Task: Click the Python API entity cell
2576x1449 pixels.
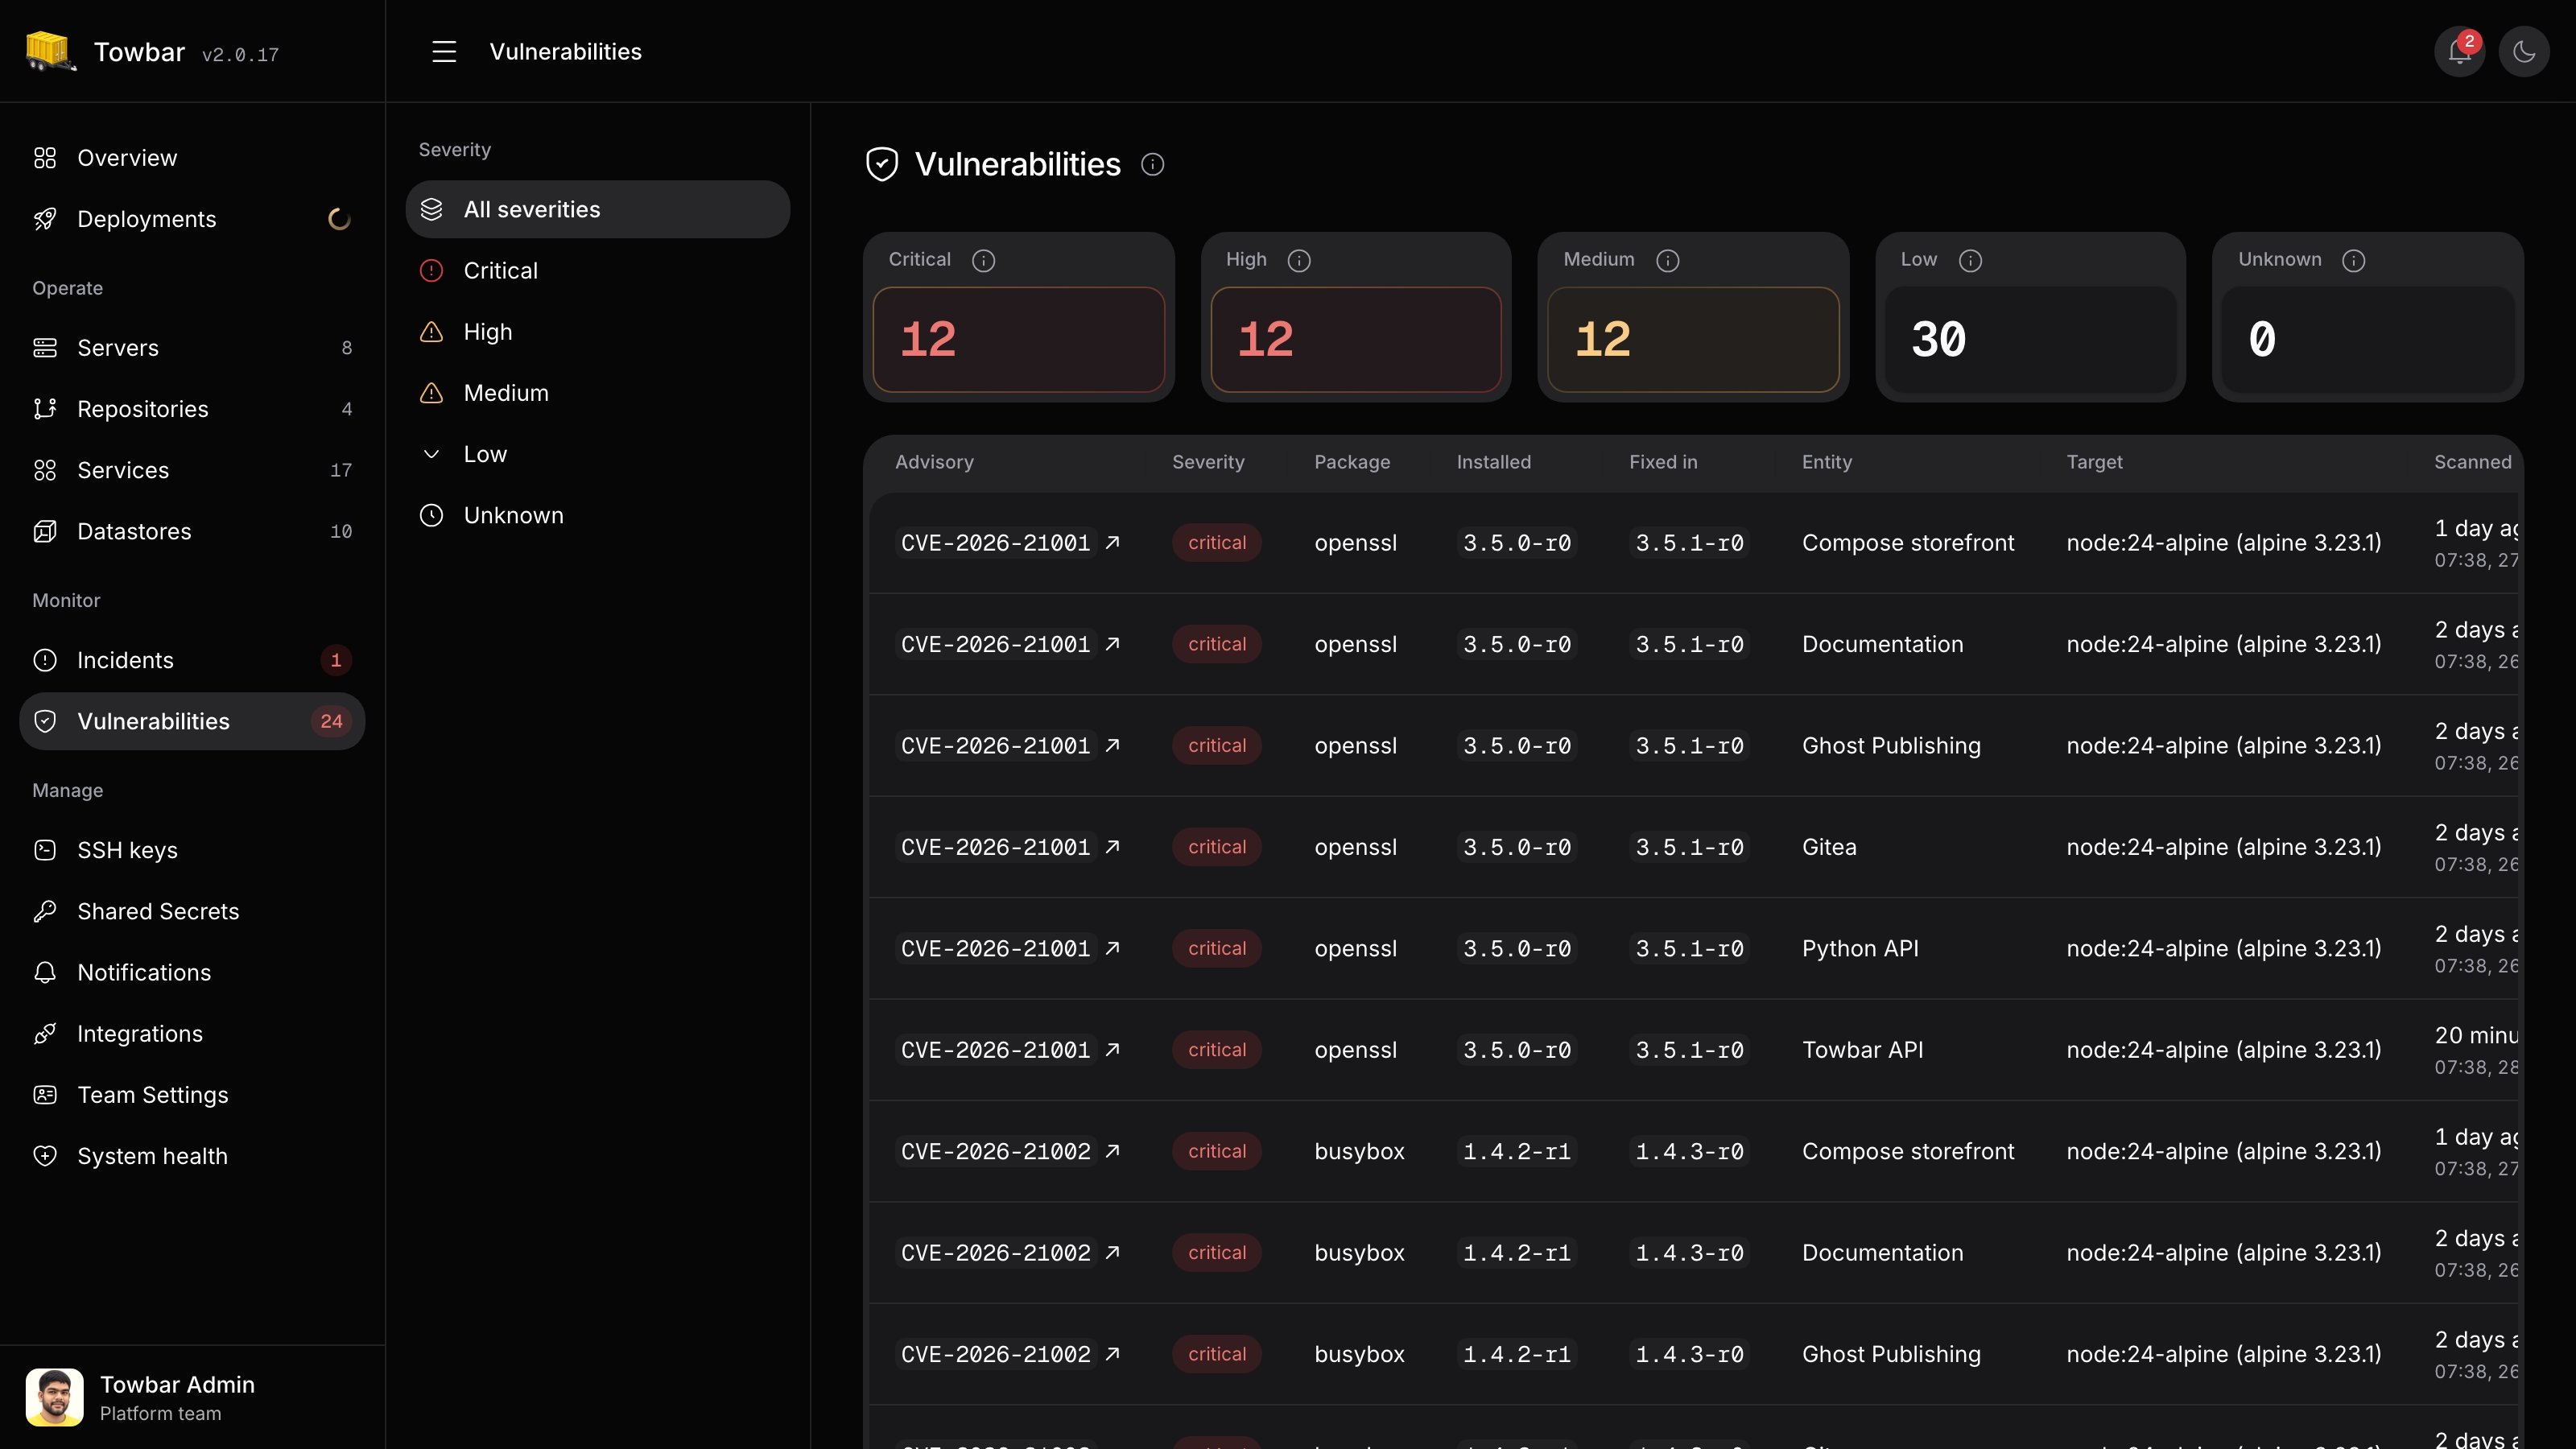Action: click(1860, 948)
